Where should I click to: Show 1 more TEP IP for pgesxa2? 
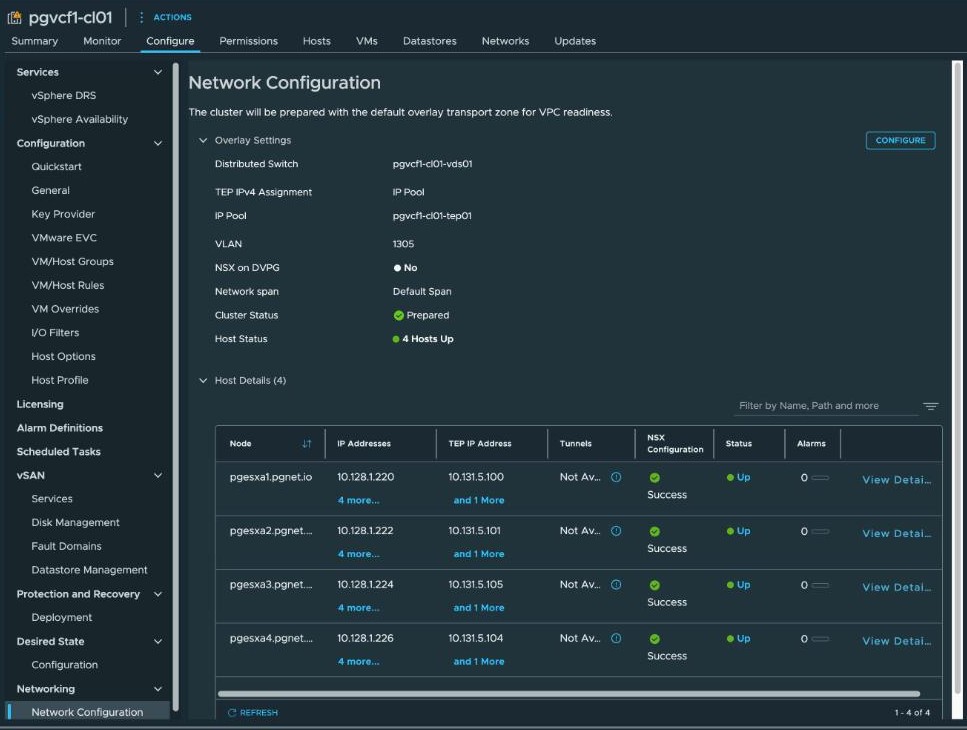tap(479, 554)
